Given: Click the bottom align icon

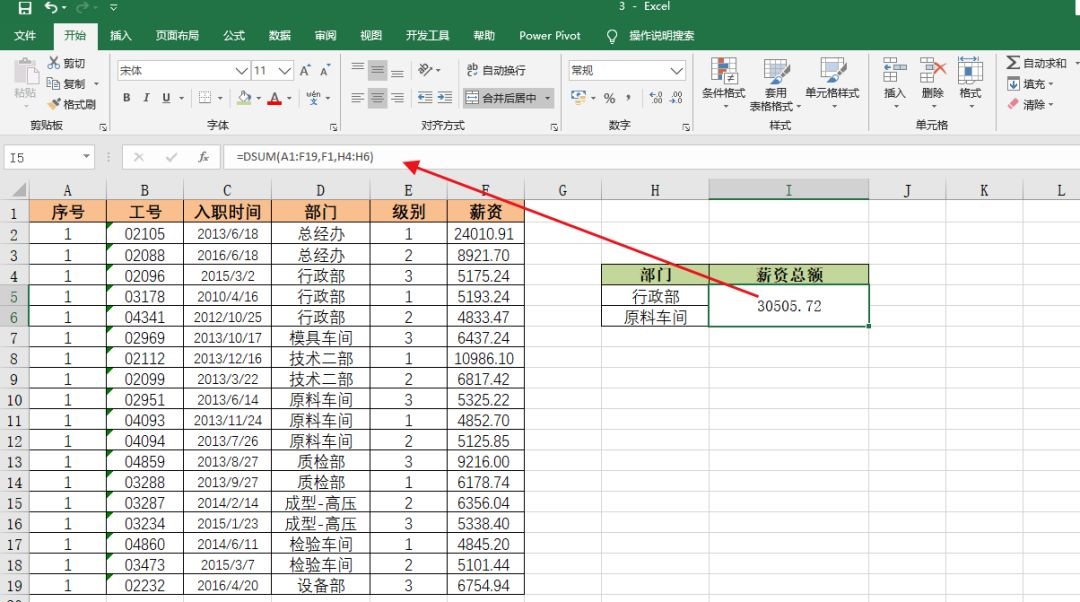Looking at the screenshot, I should [x=397, y=70].
